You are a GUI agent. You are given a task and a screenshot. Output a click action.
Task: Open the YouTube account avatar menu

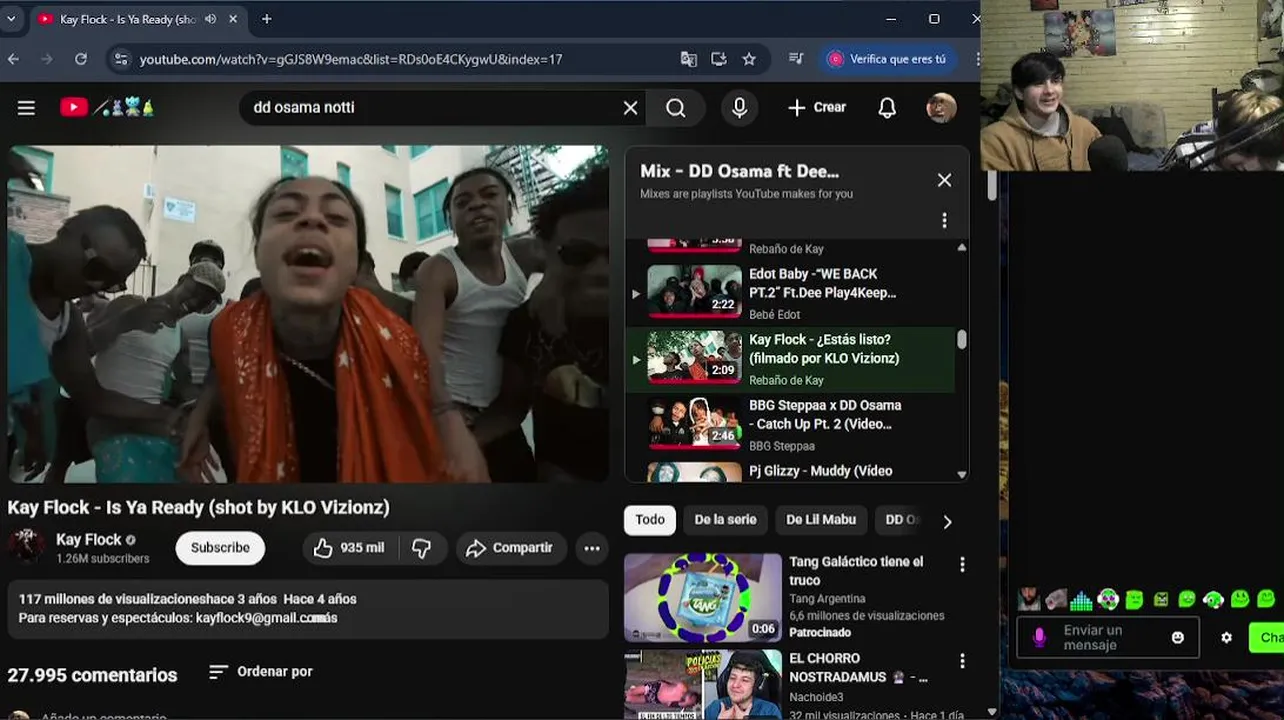(x=941, y=108)
